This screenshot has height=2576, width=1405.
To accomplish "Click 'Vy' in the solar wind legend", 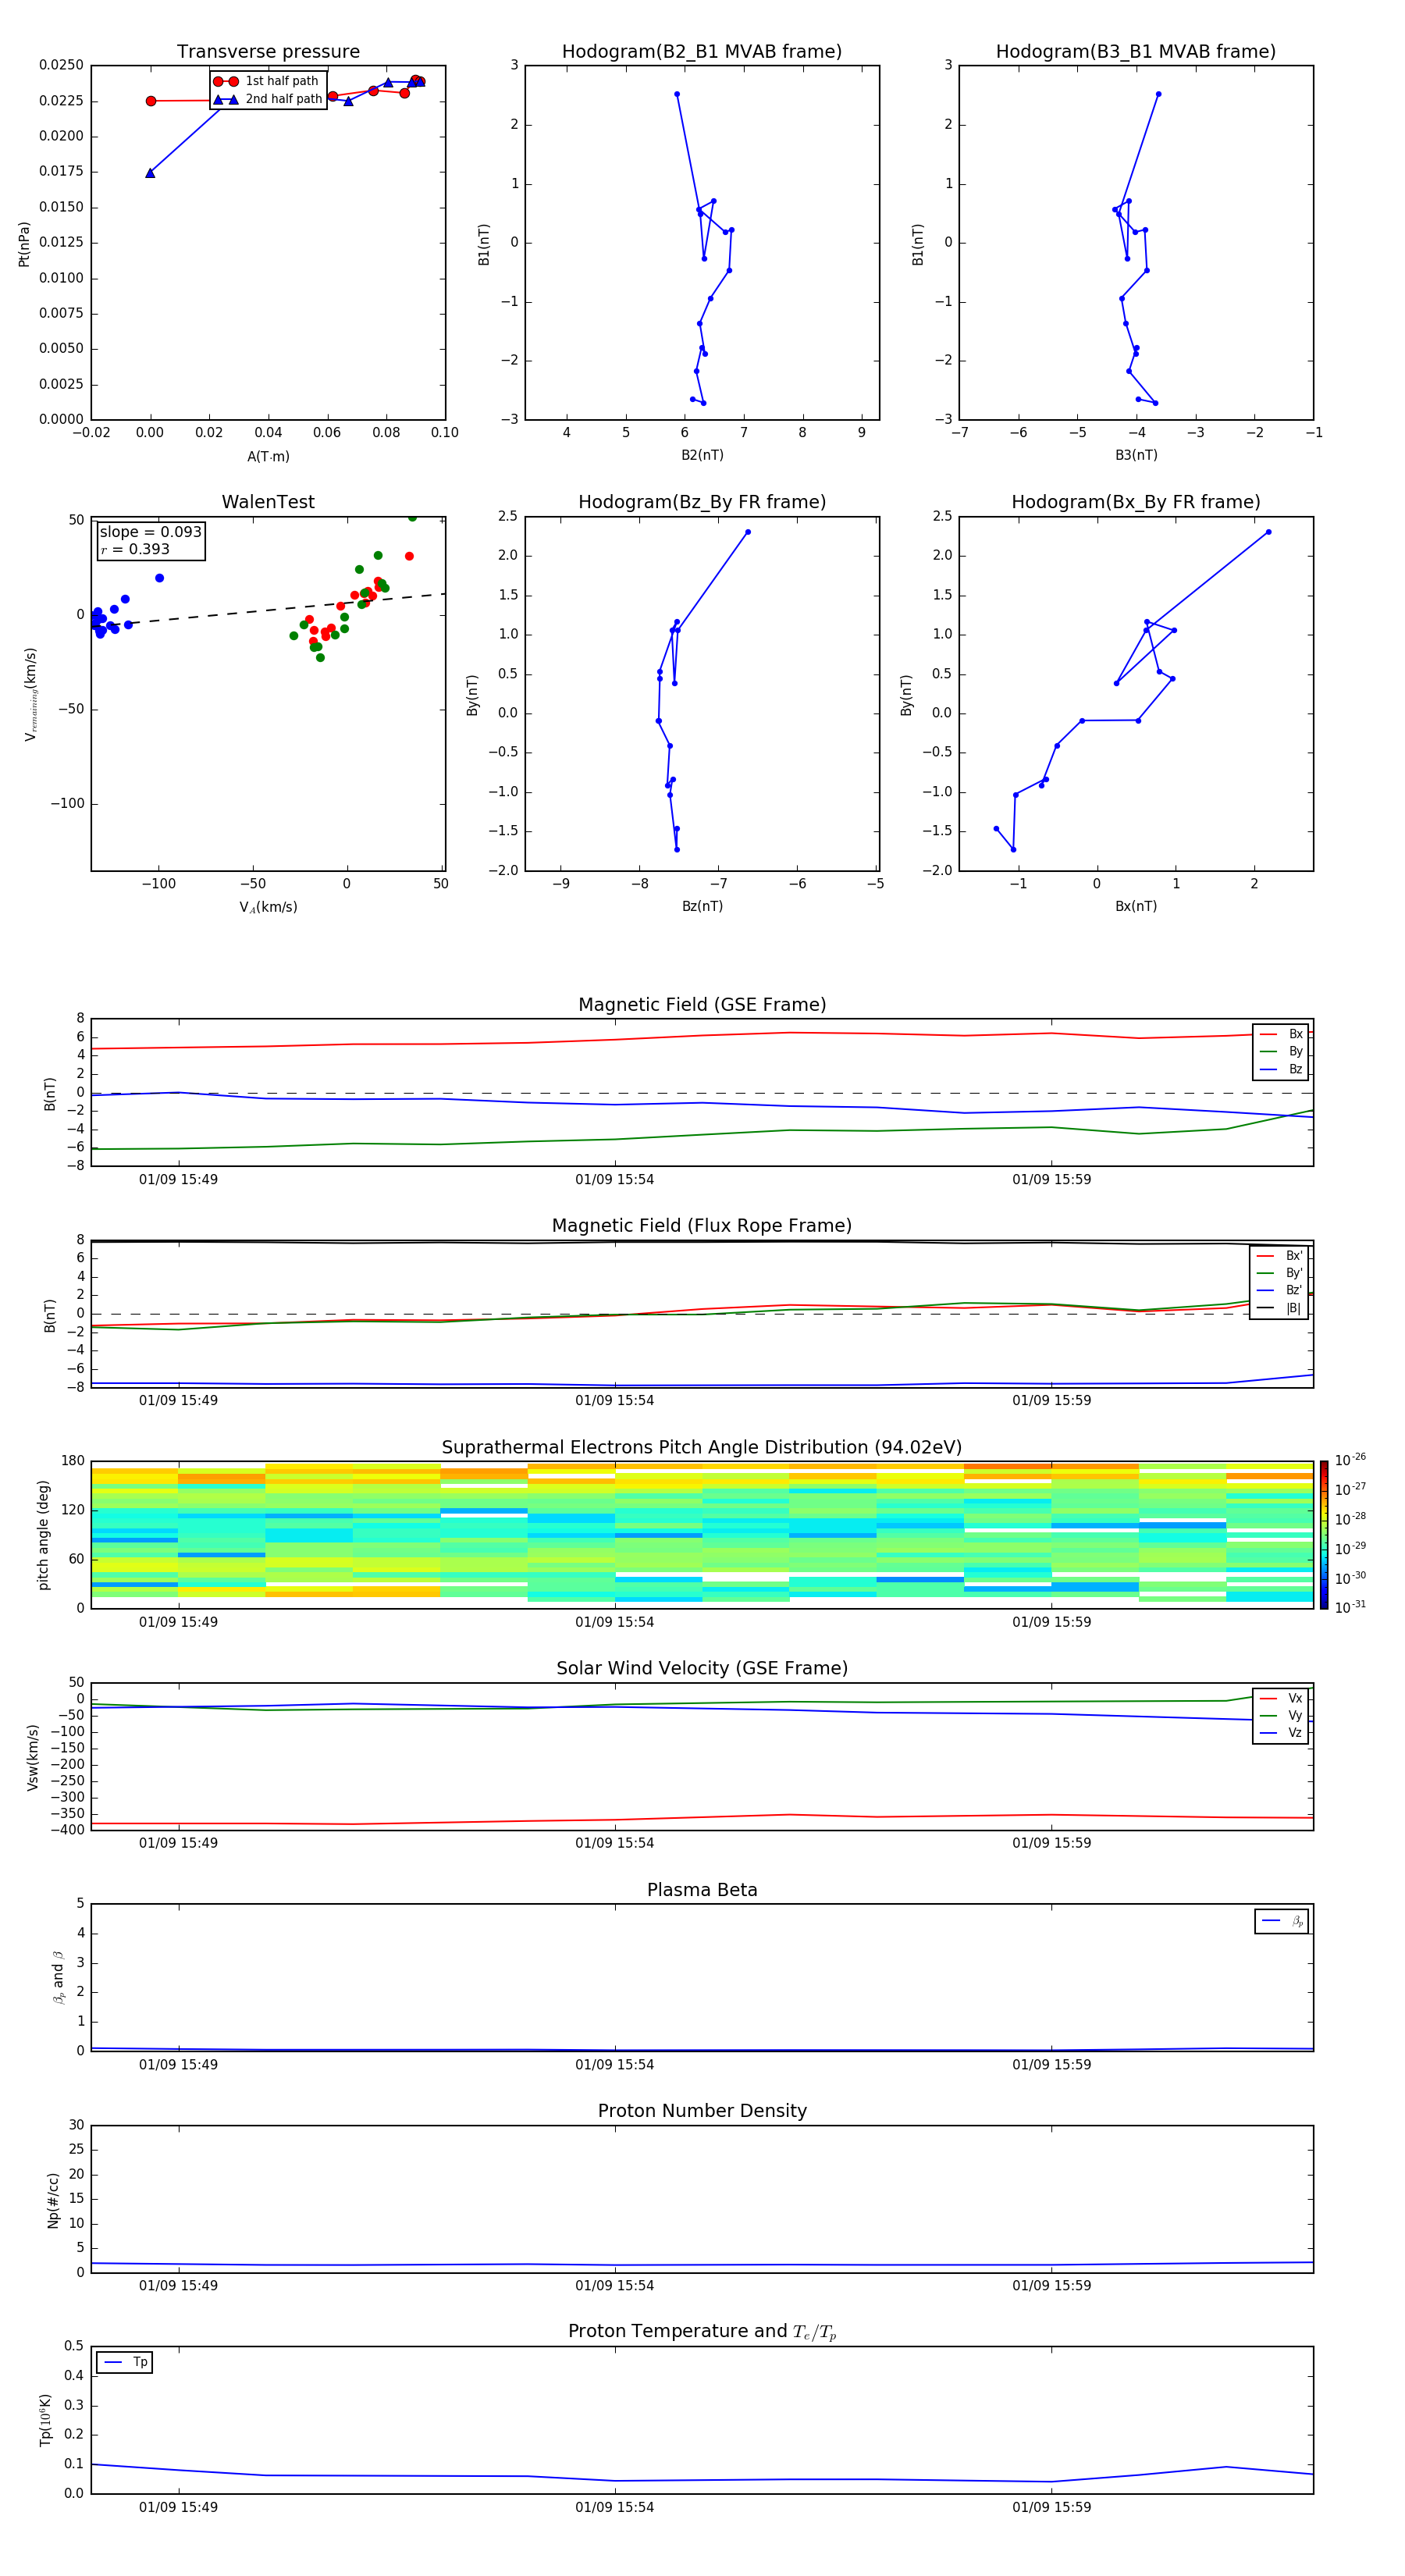I will 1295,1716.
